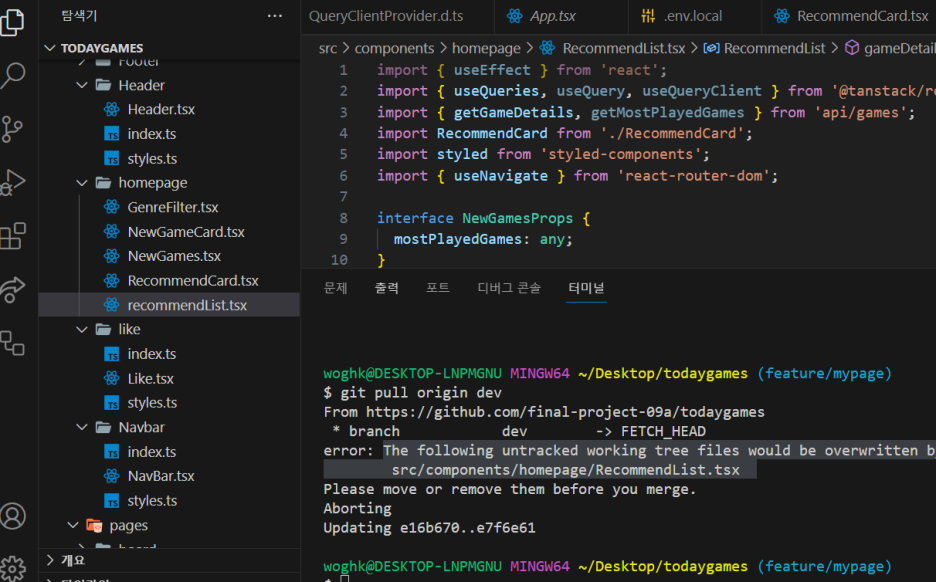This screenshot has height=582, width=936.
Task: Open the Manage gear icon
Action: click(13, 568)
